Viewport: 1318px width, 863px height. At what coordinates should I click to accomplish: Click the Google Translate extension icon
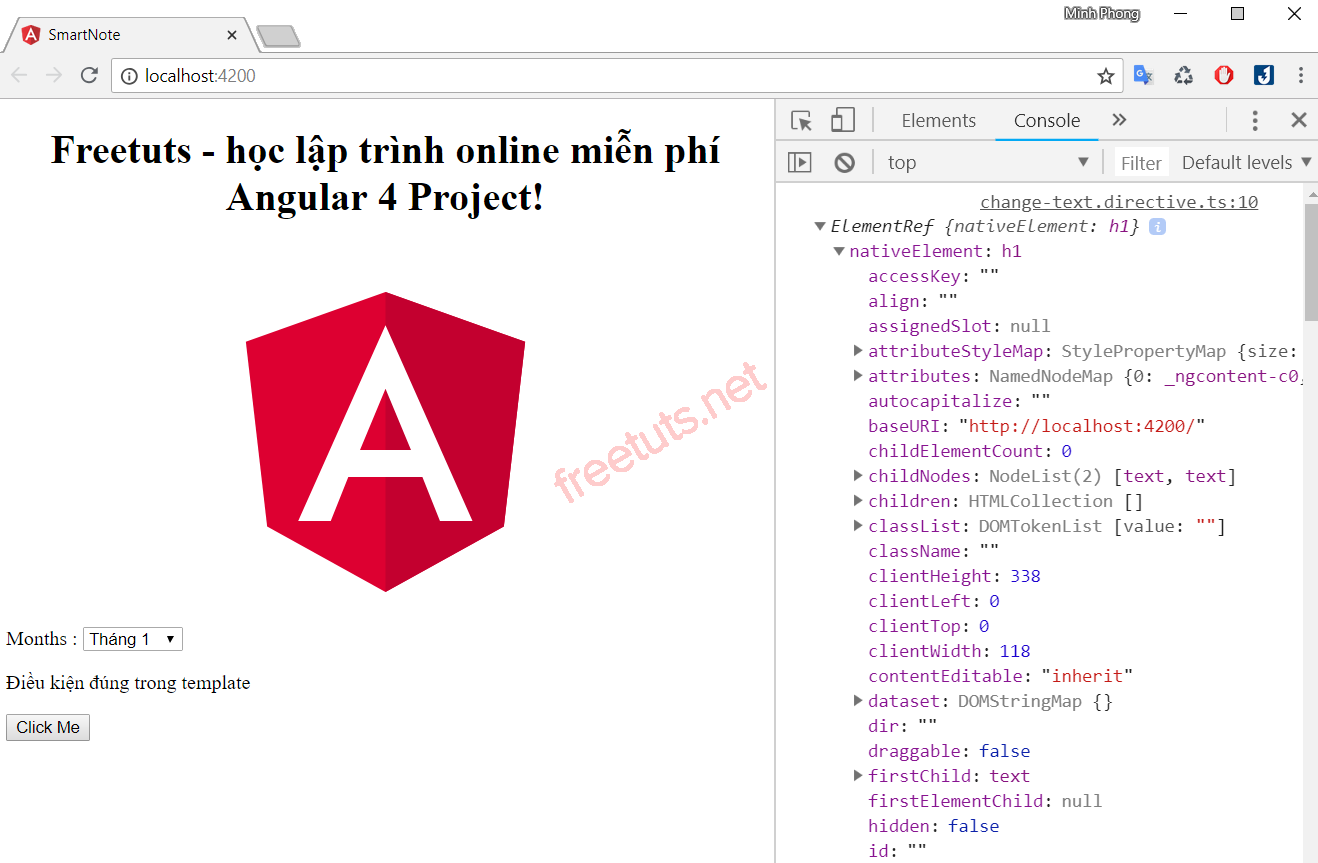click(x=1143, y=76)
